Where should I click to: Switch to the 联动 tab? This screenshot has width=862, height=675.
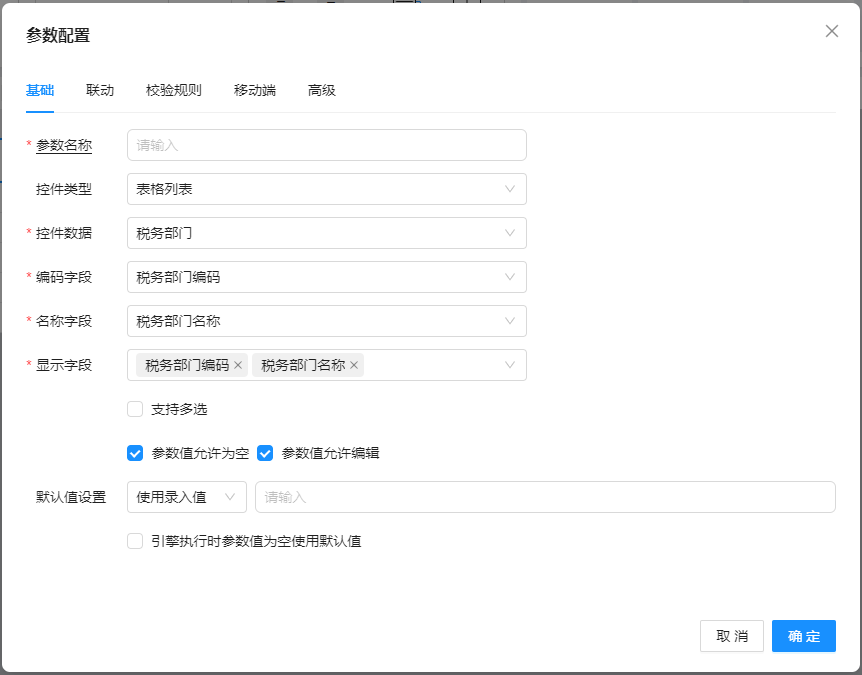pos(100,90)
